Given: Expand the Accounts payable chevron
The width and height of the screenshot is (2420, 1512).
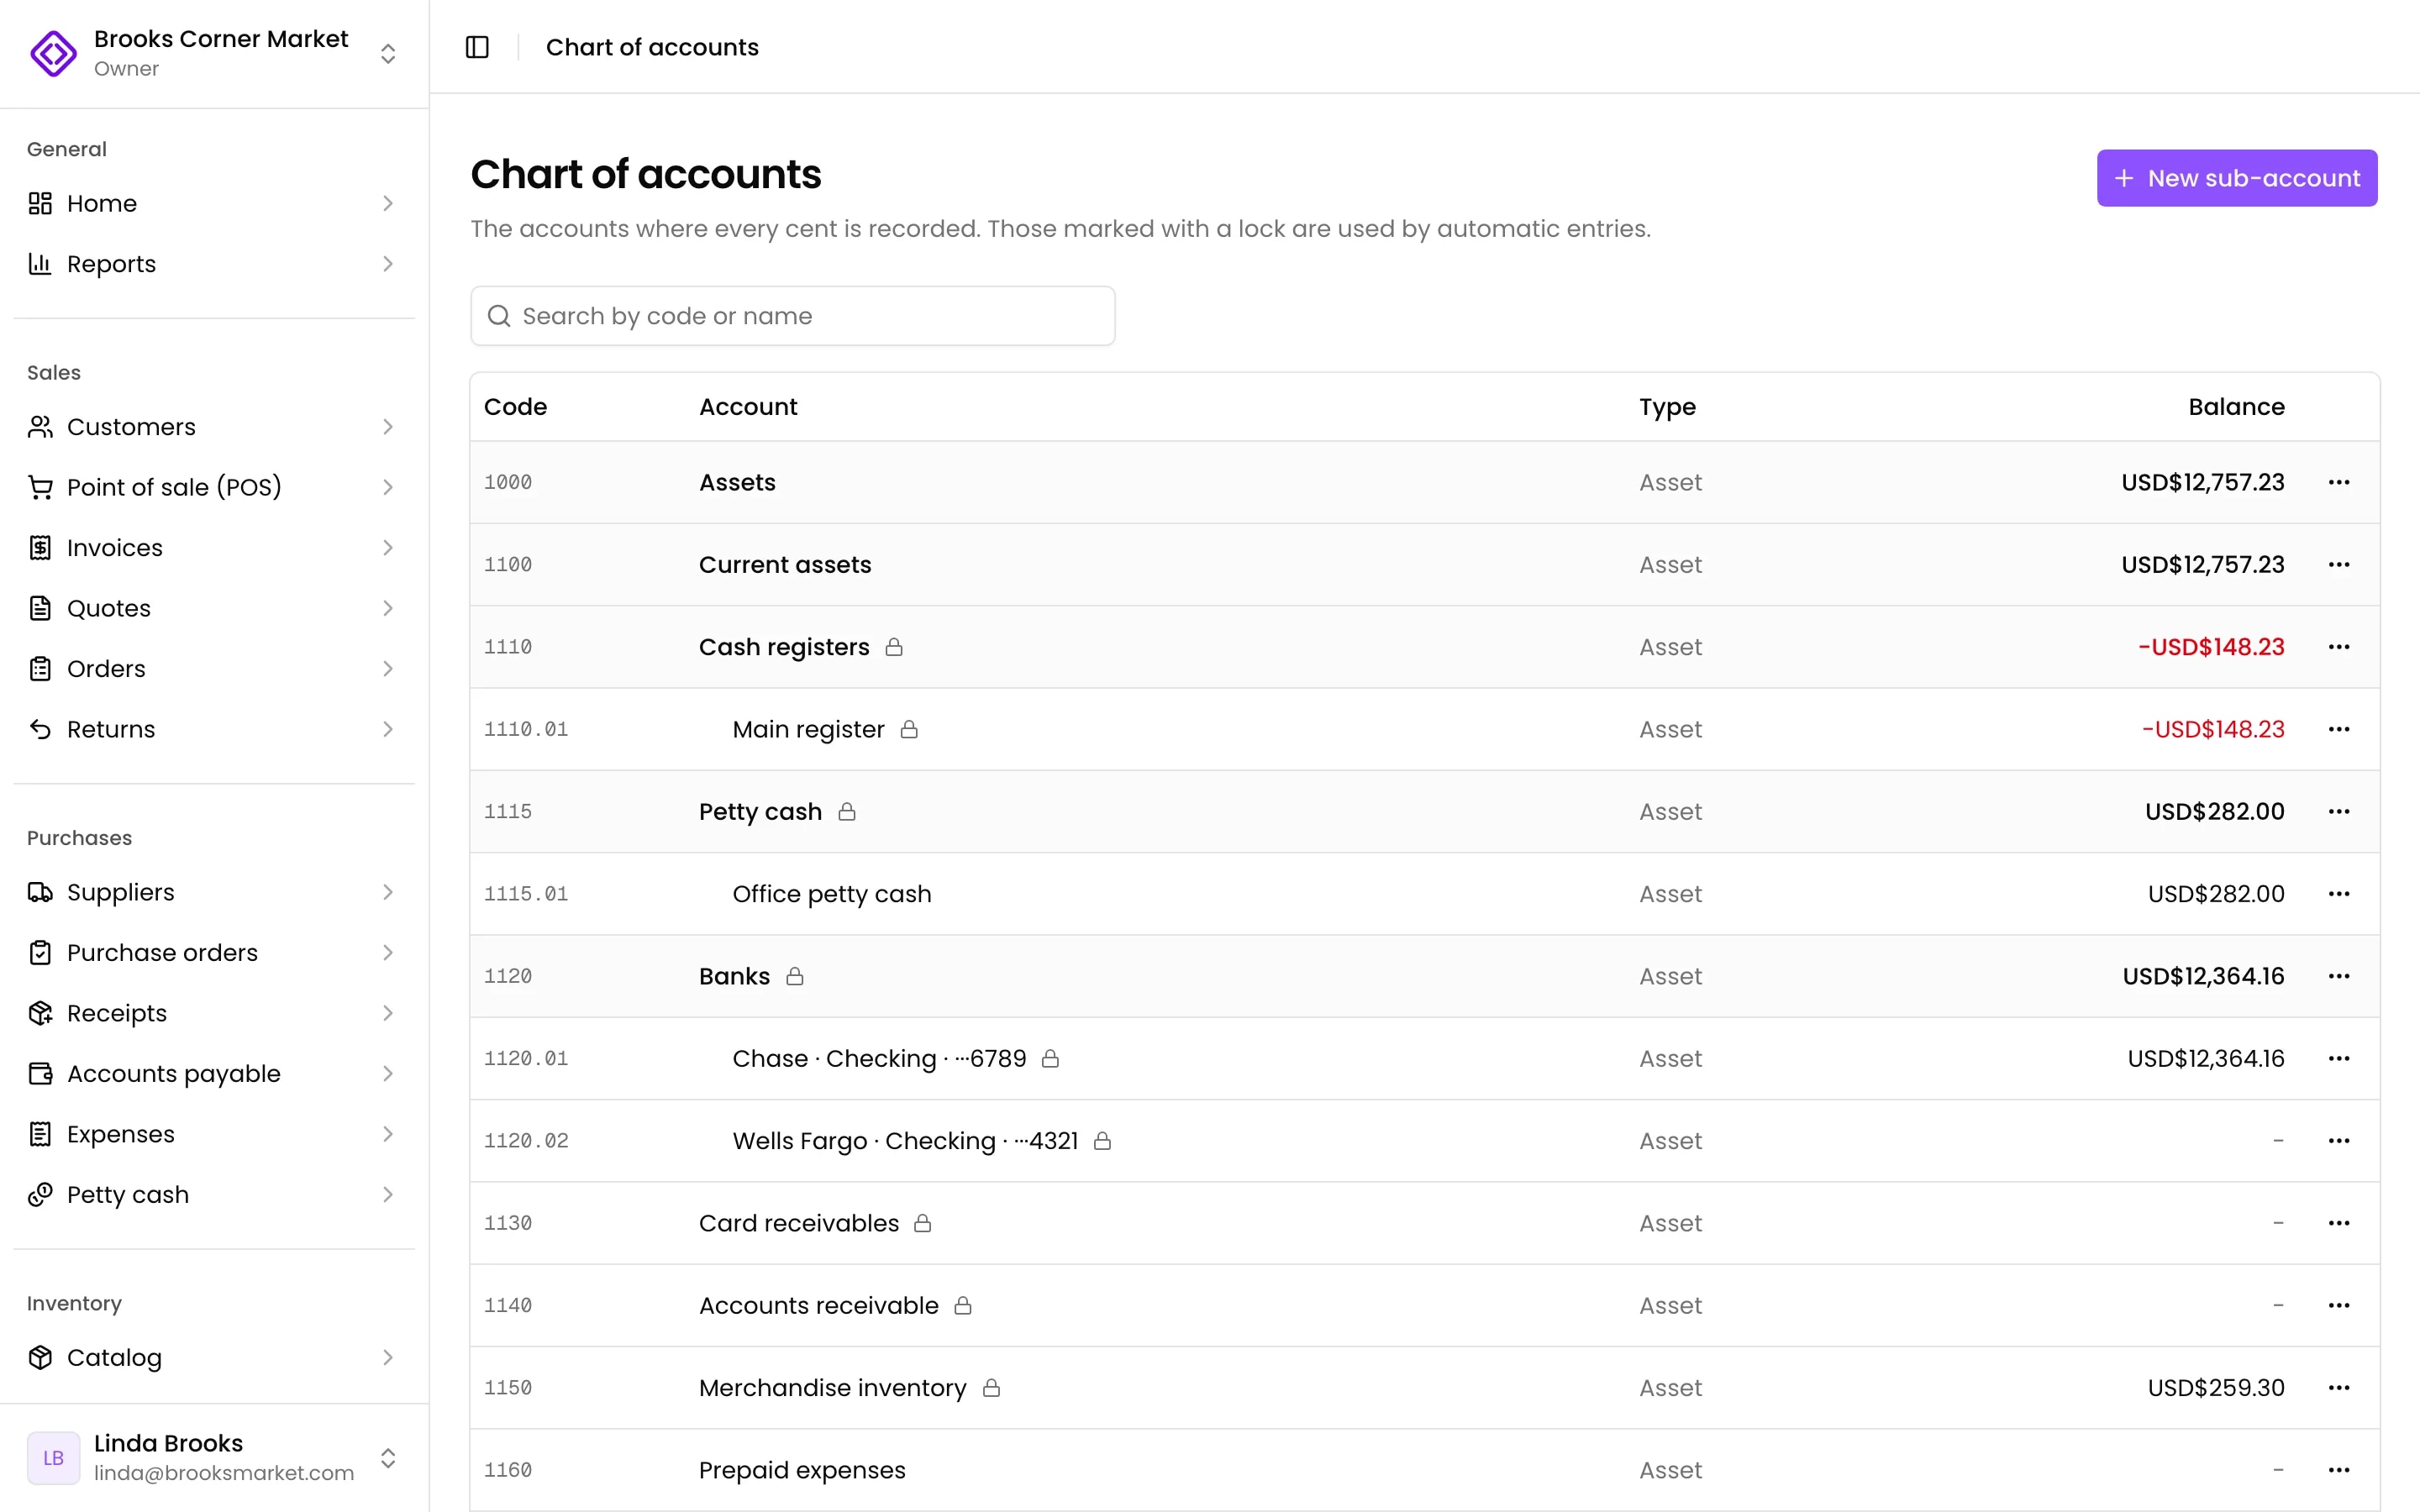Looking at the screenshot, I should (x=388, y=1074).
